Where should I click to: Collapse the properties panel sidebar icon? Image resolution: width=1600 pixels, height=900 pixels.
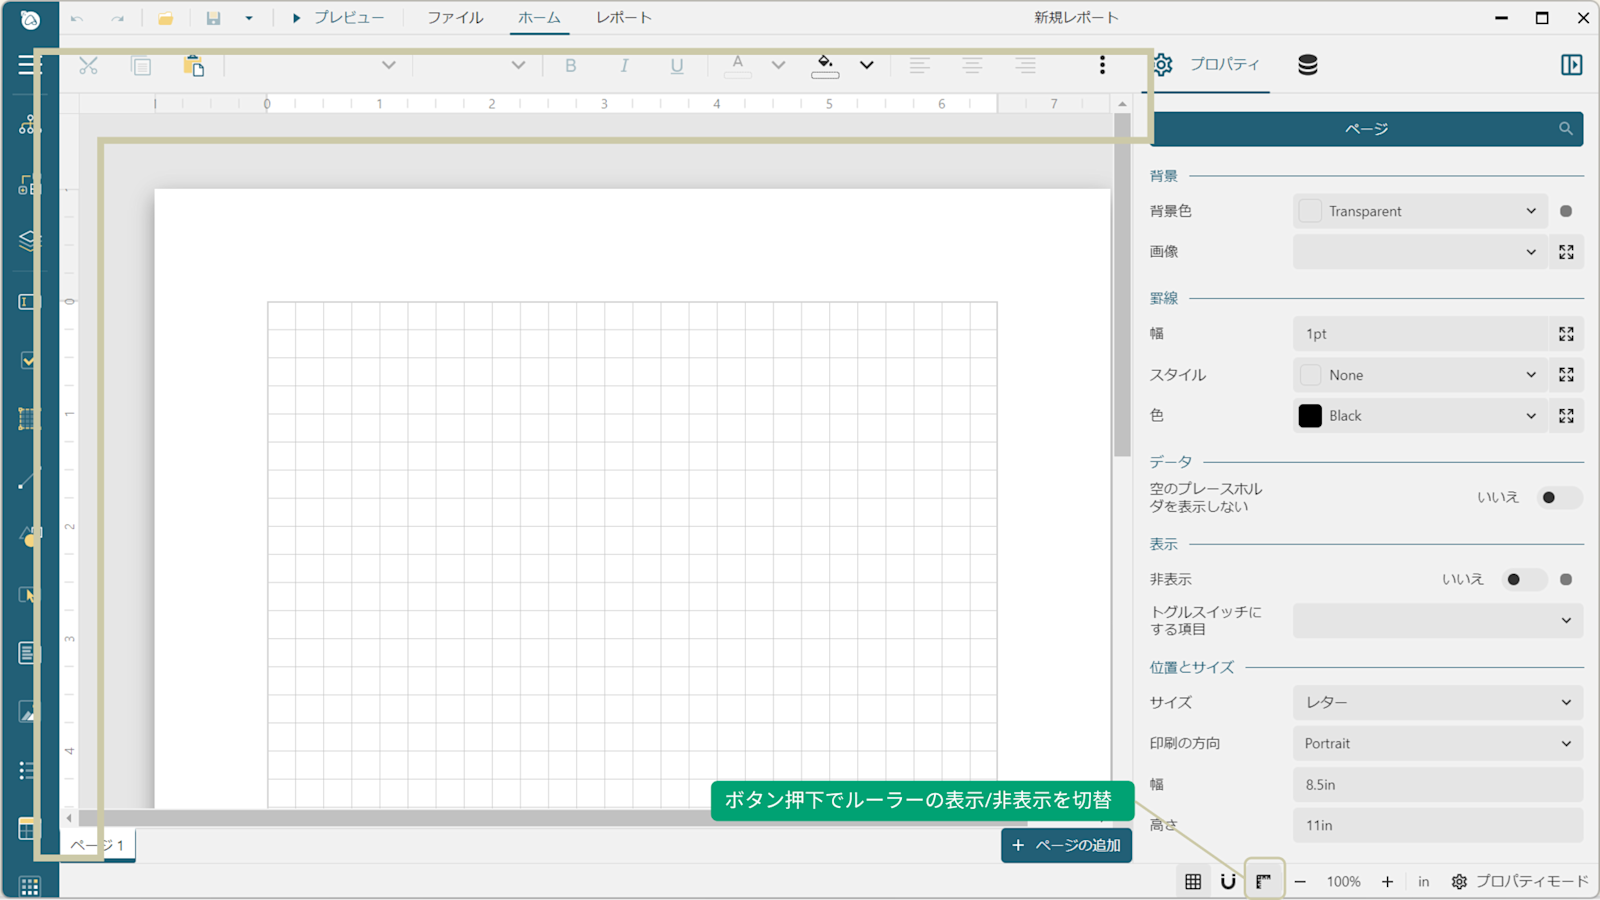[x=1571, y=65]
